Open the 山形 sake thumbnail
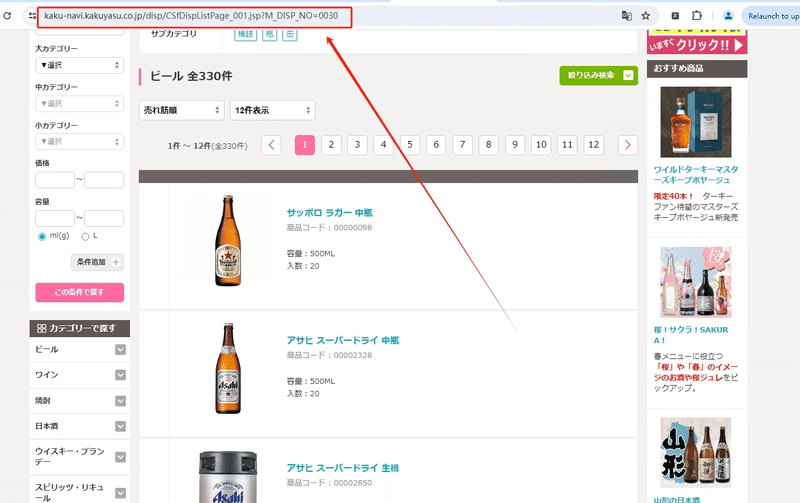The height and width of the screenshot is (503, 800). click(696, 452)
